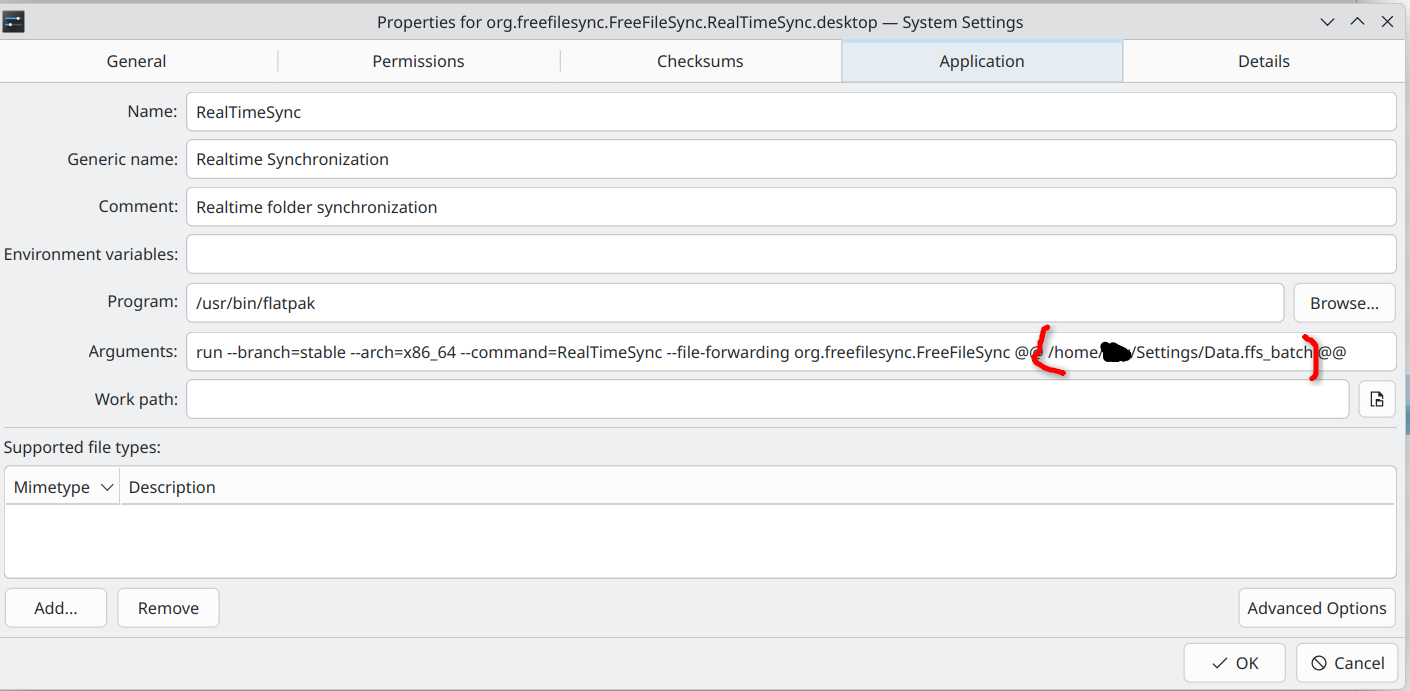This screenshot has height=691, width=1410.
Task: Click the System Settings title bar icon
Action: click(x=14, y=21)
